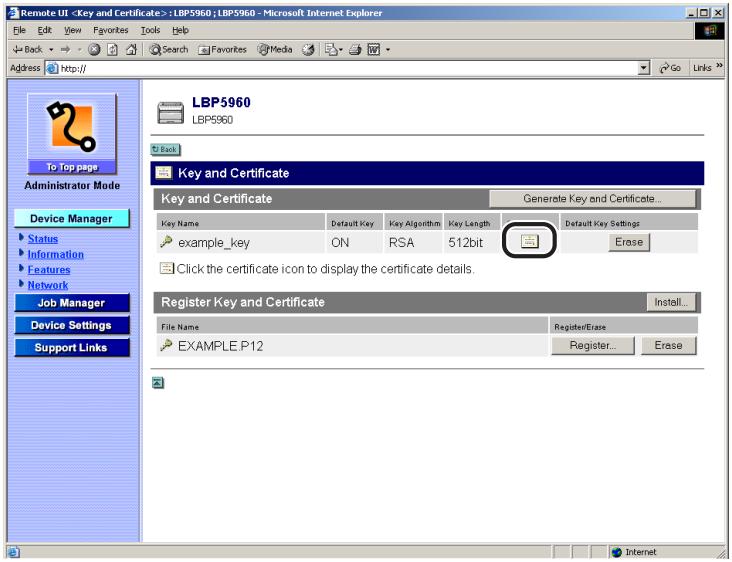Follow the Network link
Screen dimensions: 732x562
48,285
